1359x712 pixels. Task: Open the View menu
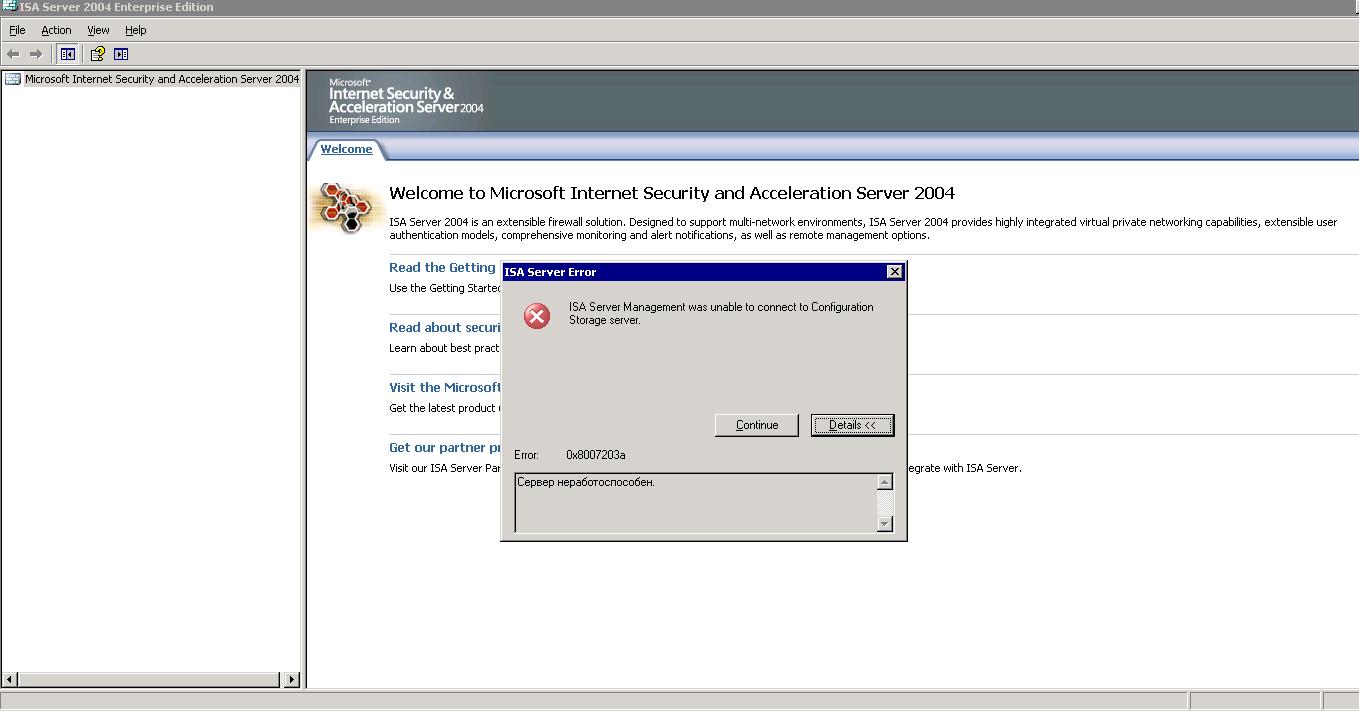coord(98,30)
